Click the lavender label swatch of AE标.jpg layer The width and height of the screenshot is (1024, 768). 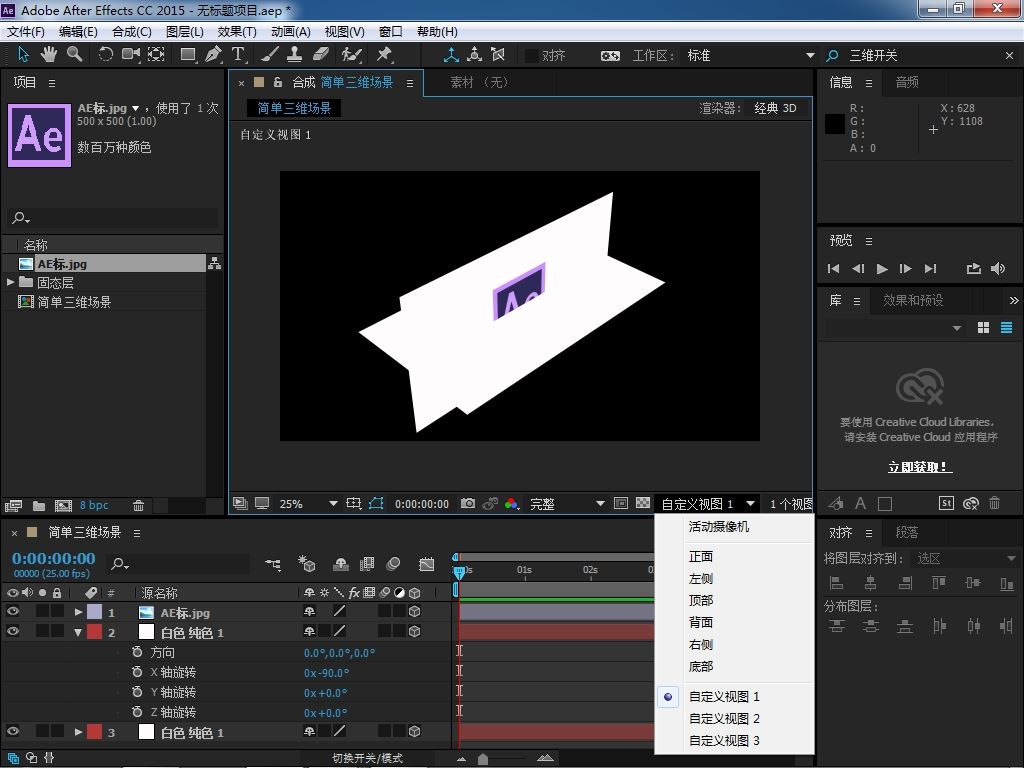95,612
